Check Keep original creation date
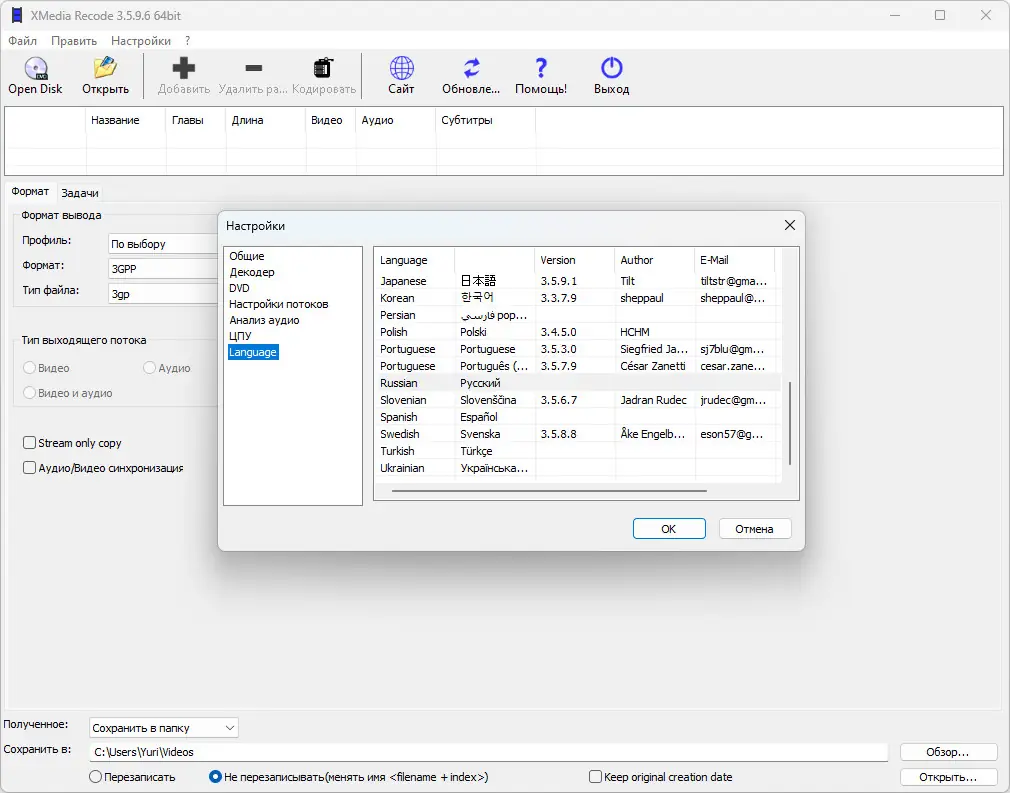Viewport: 1010px width, 793px height. [x=595, y=777]
